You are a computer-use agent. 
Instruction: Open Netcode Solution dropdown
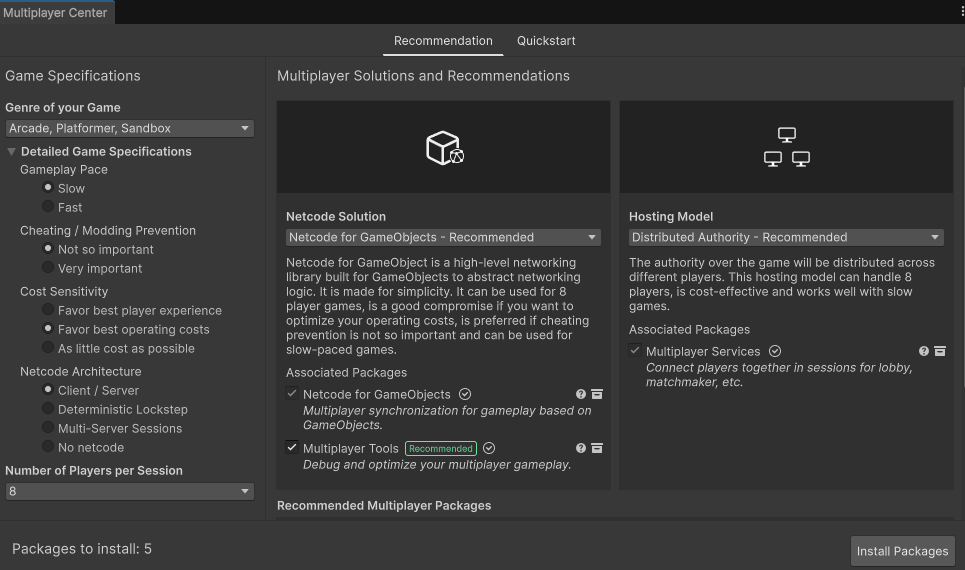443,238
